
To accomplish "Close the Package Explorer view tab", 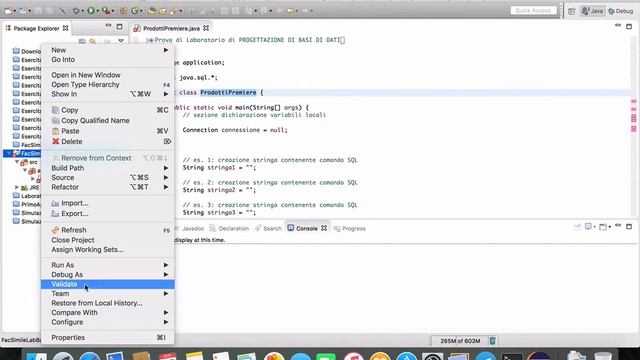I will click(x=65, y=28).
